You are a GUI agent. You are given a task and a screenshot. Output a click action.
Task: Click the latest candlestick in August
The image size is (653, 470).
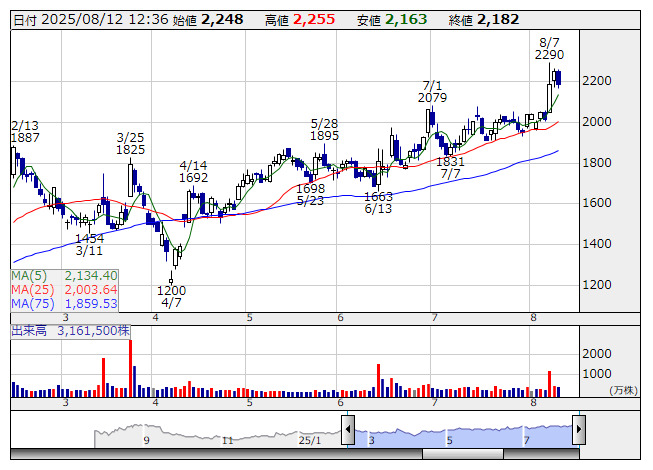tap(558, 78)
